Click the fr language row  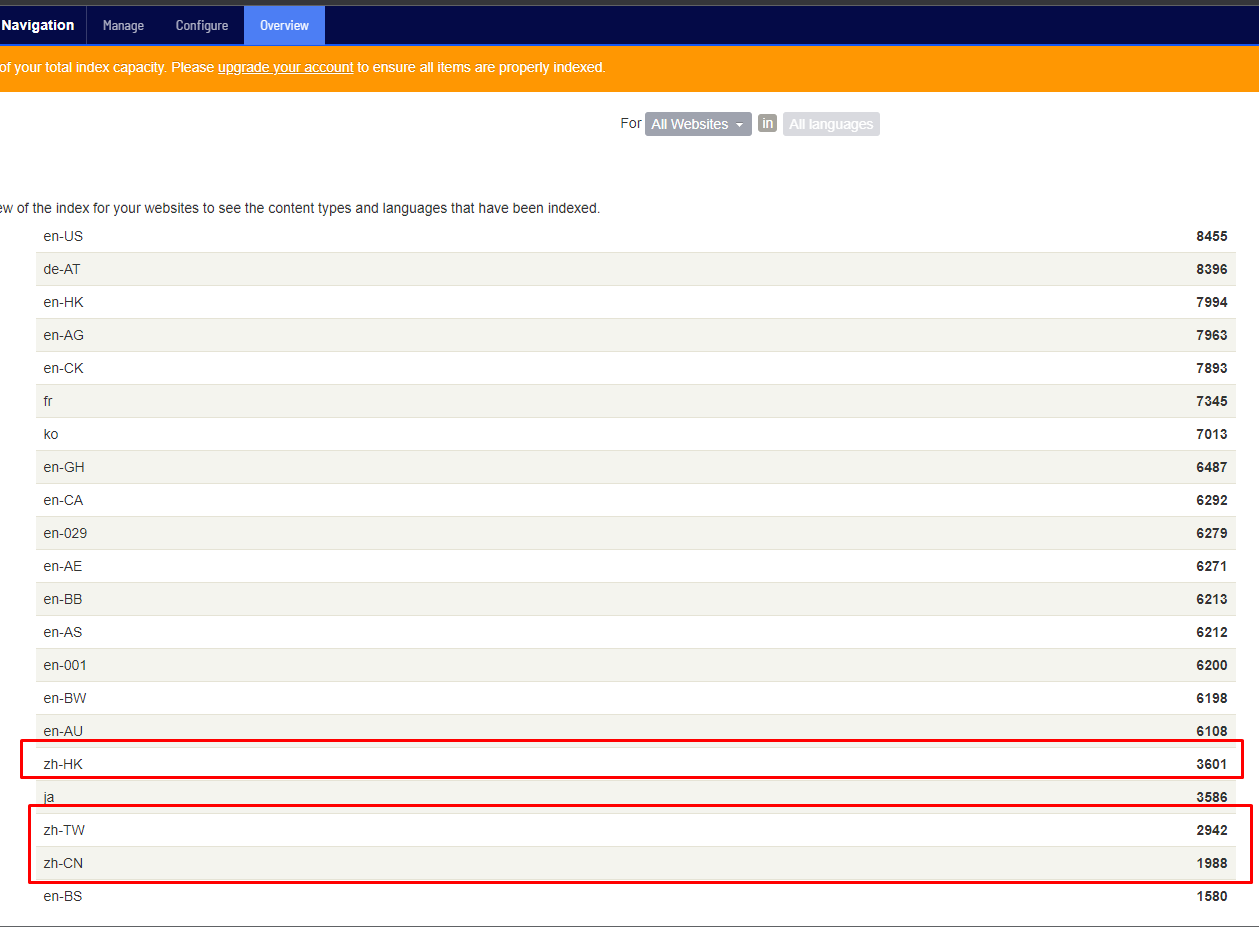click(x=48, y=401)
